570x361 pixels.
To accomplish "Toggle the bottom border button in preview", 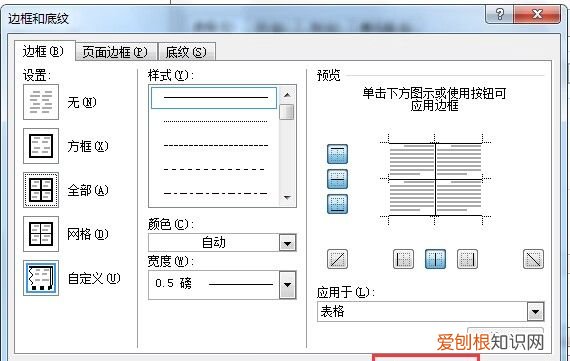I will click(337, 204).
